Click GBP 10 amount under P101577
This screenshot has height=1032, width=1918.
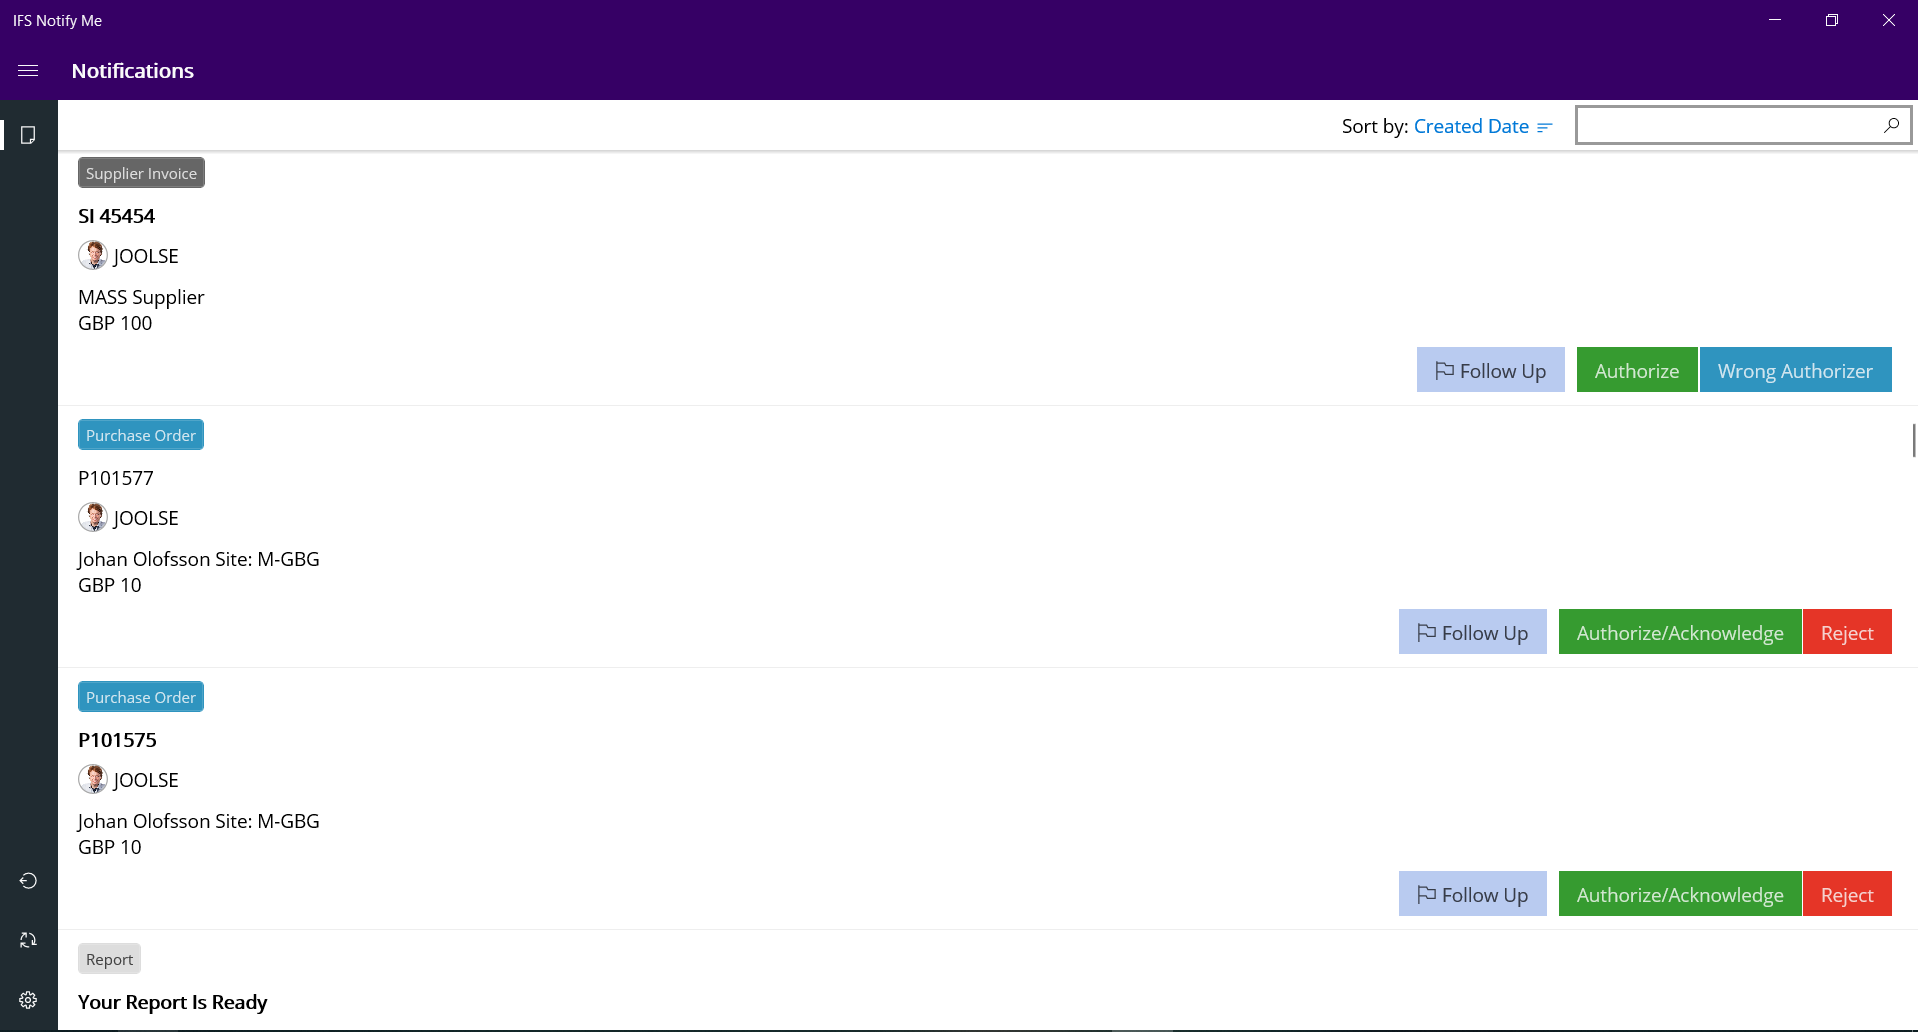coord(110,585)
